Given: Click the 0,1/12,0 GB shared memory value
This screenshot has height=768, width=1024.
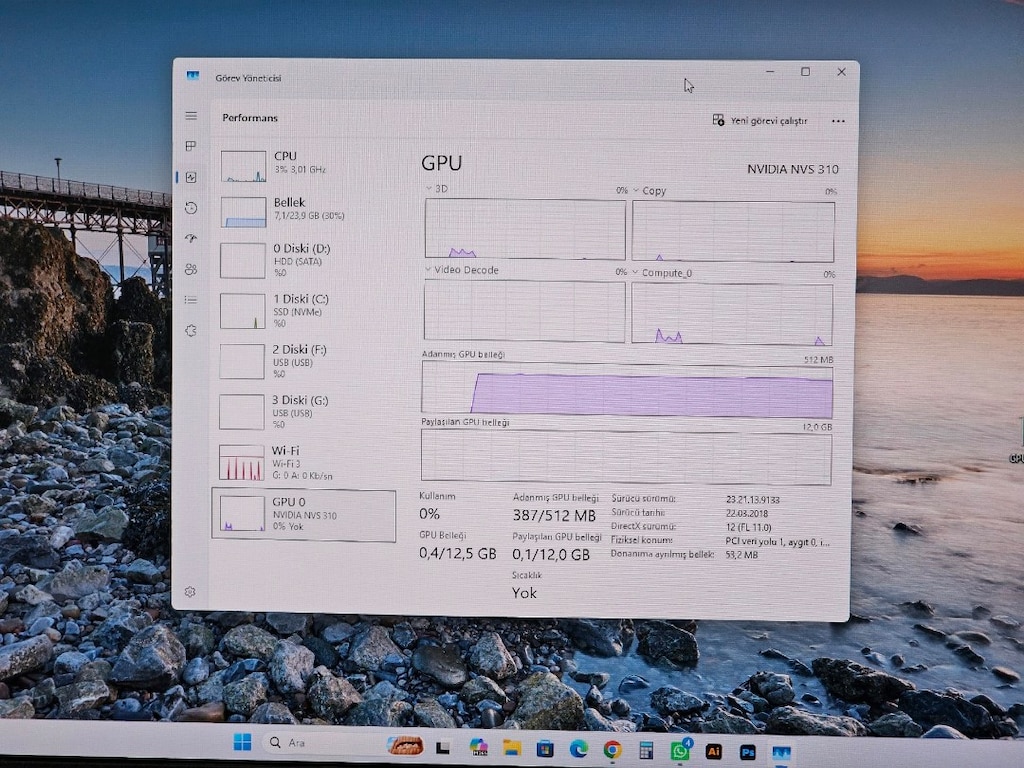Looking at the screenshot, I should 551,554.
